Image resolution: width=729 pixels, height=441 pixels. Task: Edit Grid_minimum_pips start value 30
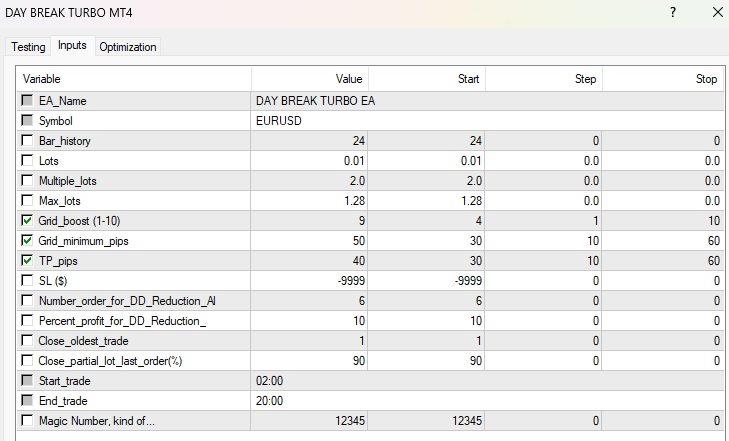426,241
